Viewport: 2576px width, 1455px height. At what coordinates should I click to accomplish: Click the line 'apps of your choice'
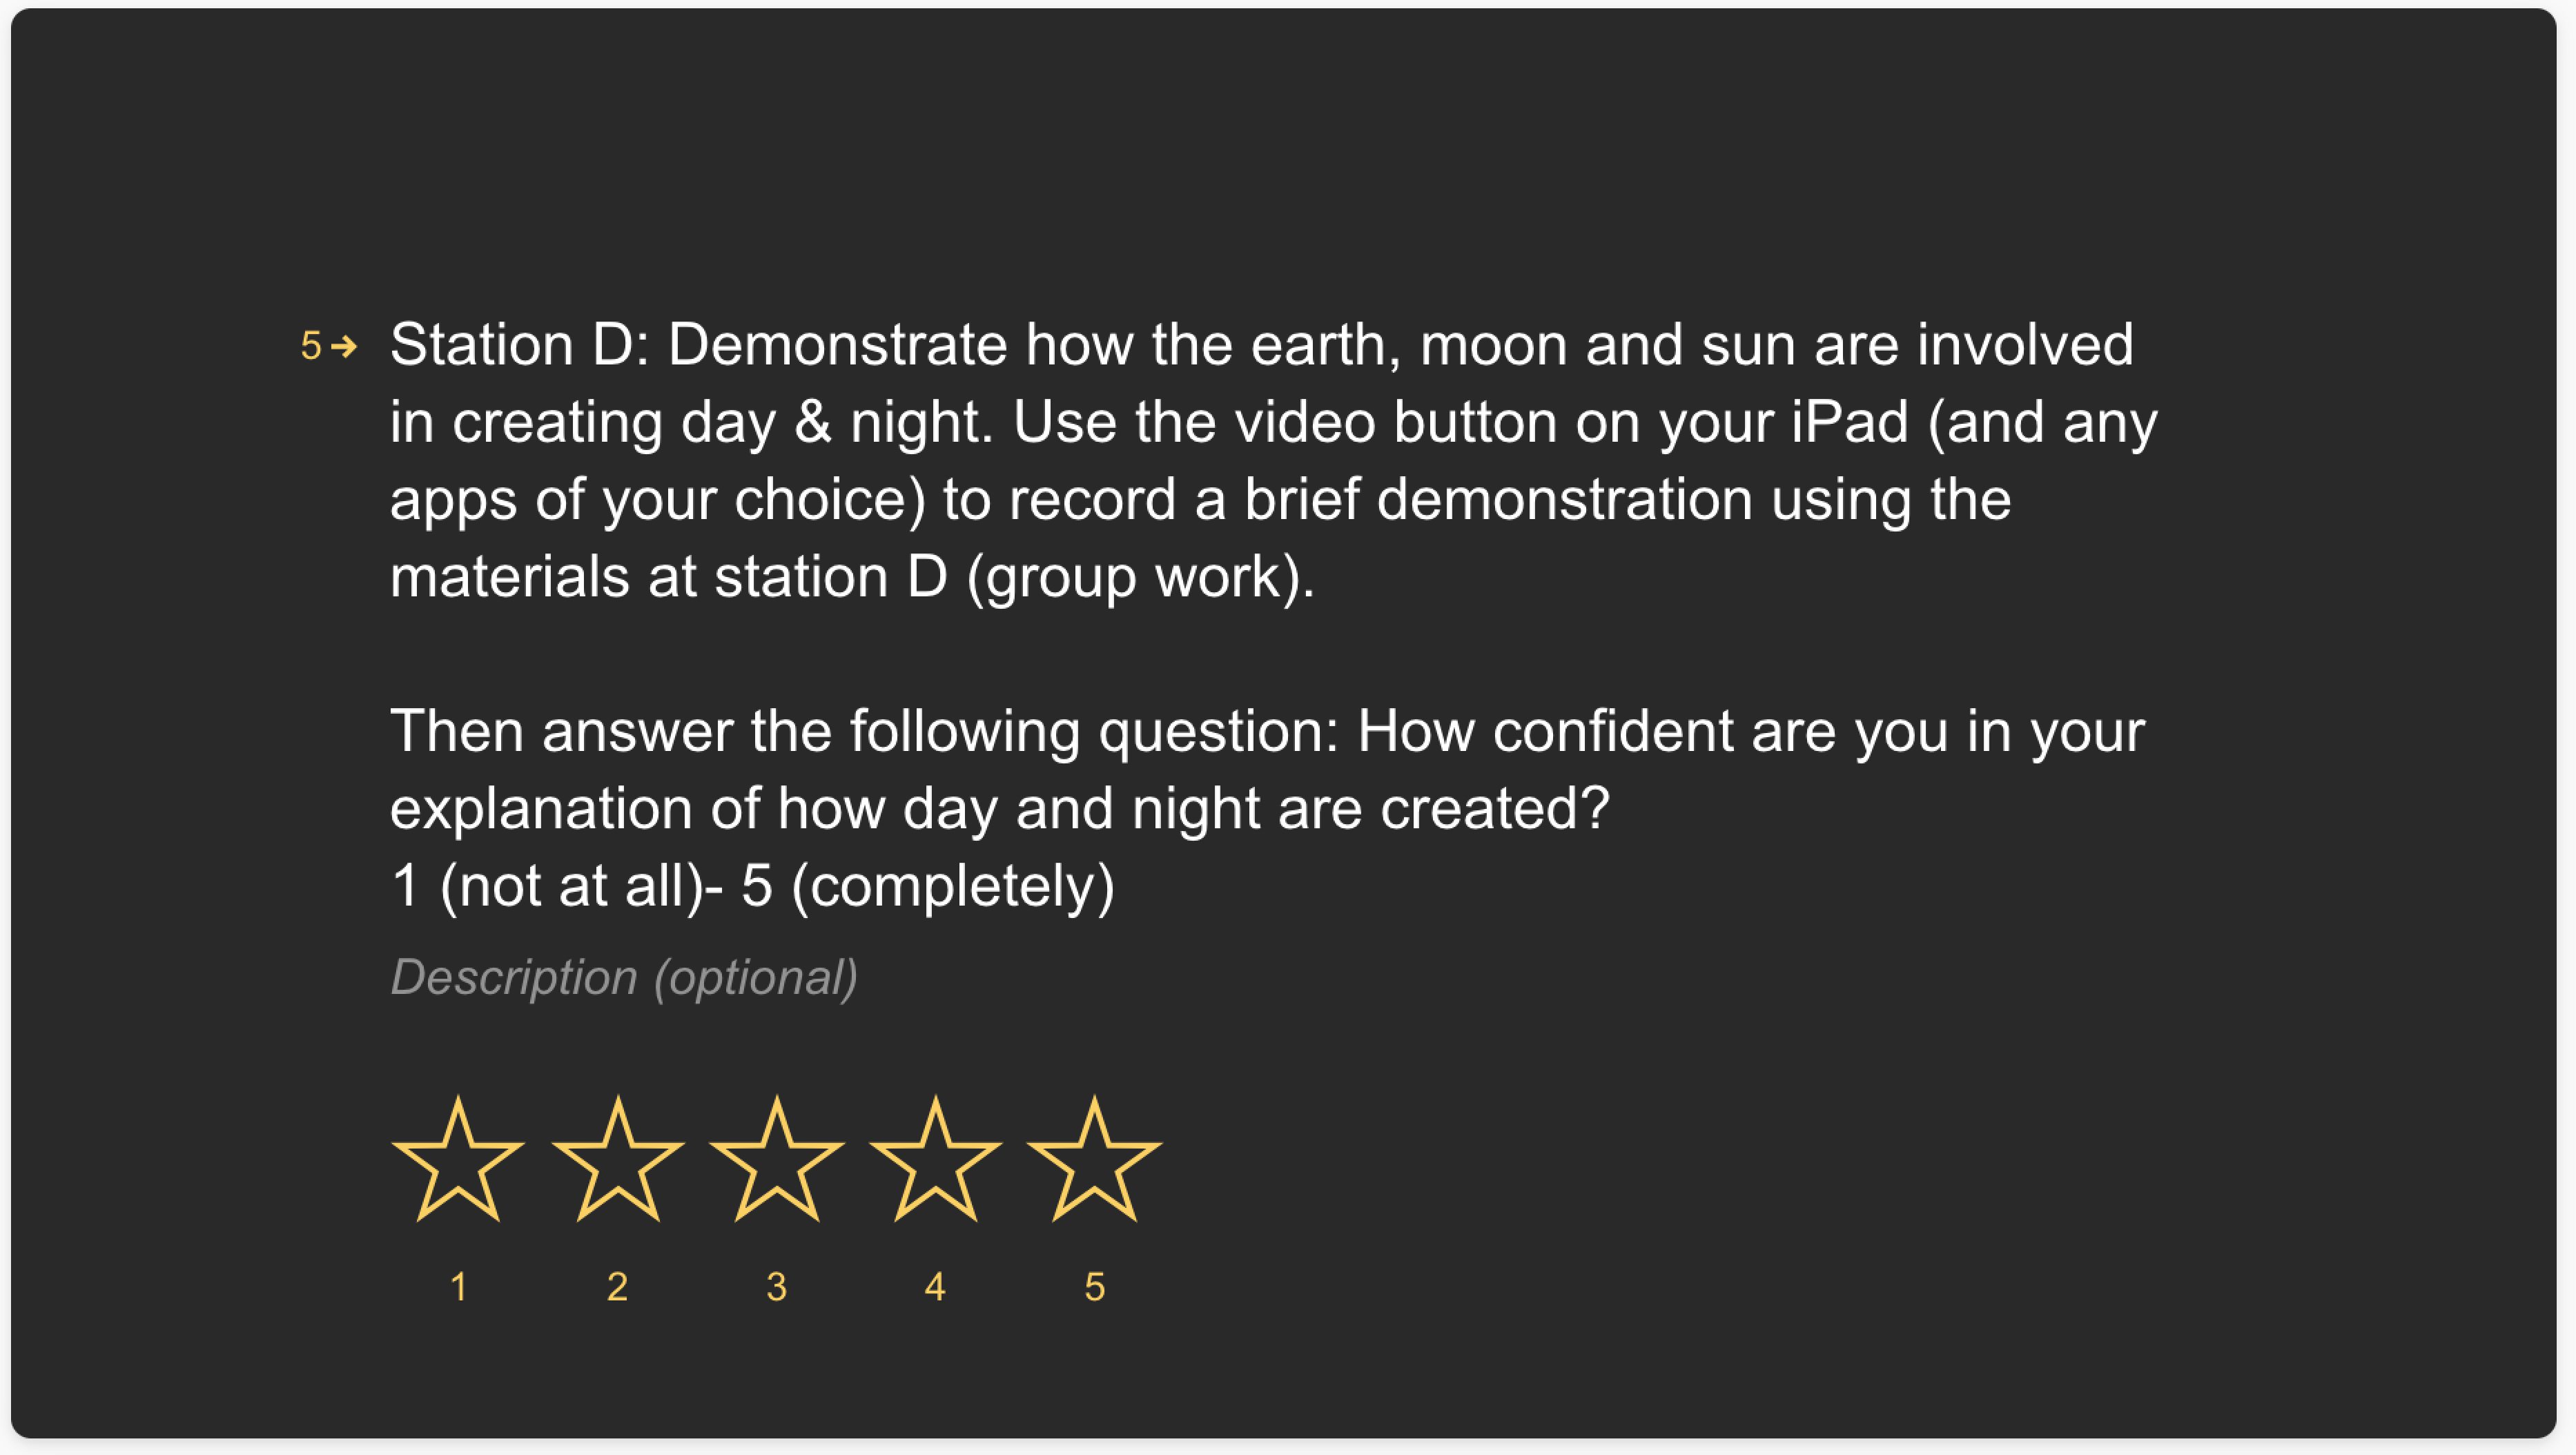coord(1200,500)
